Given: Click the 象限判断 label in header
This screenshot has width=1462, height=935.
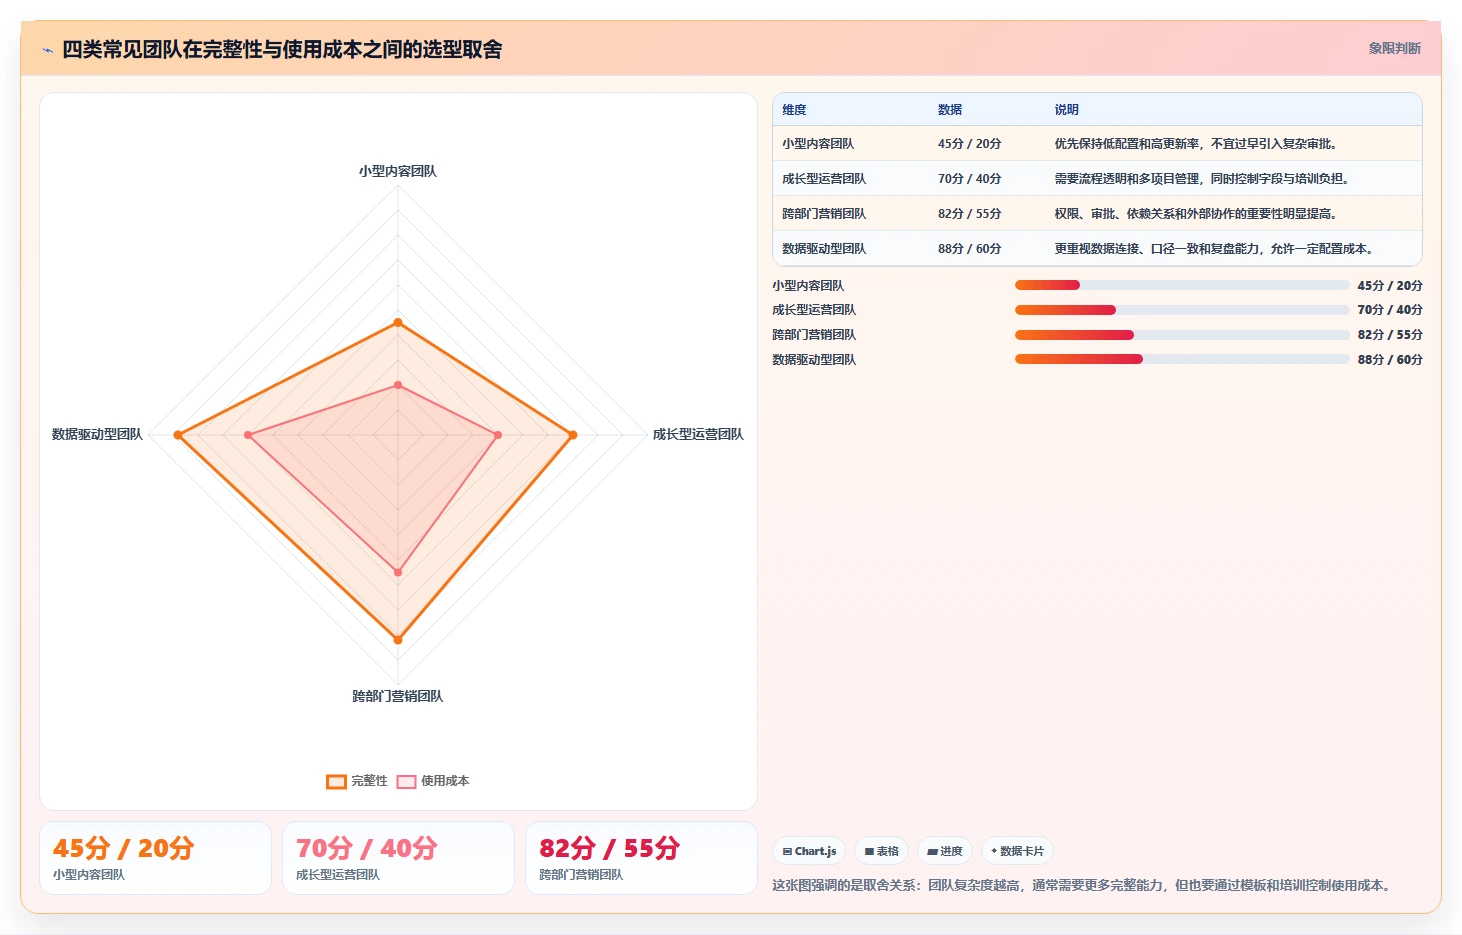Looking at the screenshot, I should click(x=1394, y=48).
